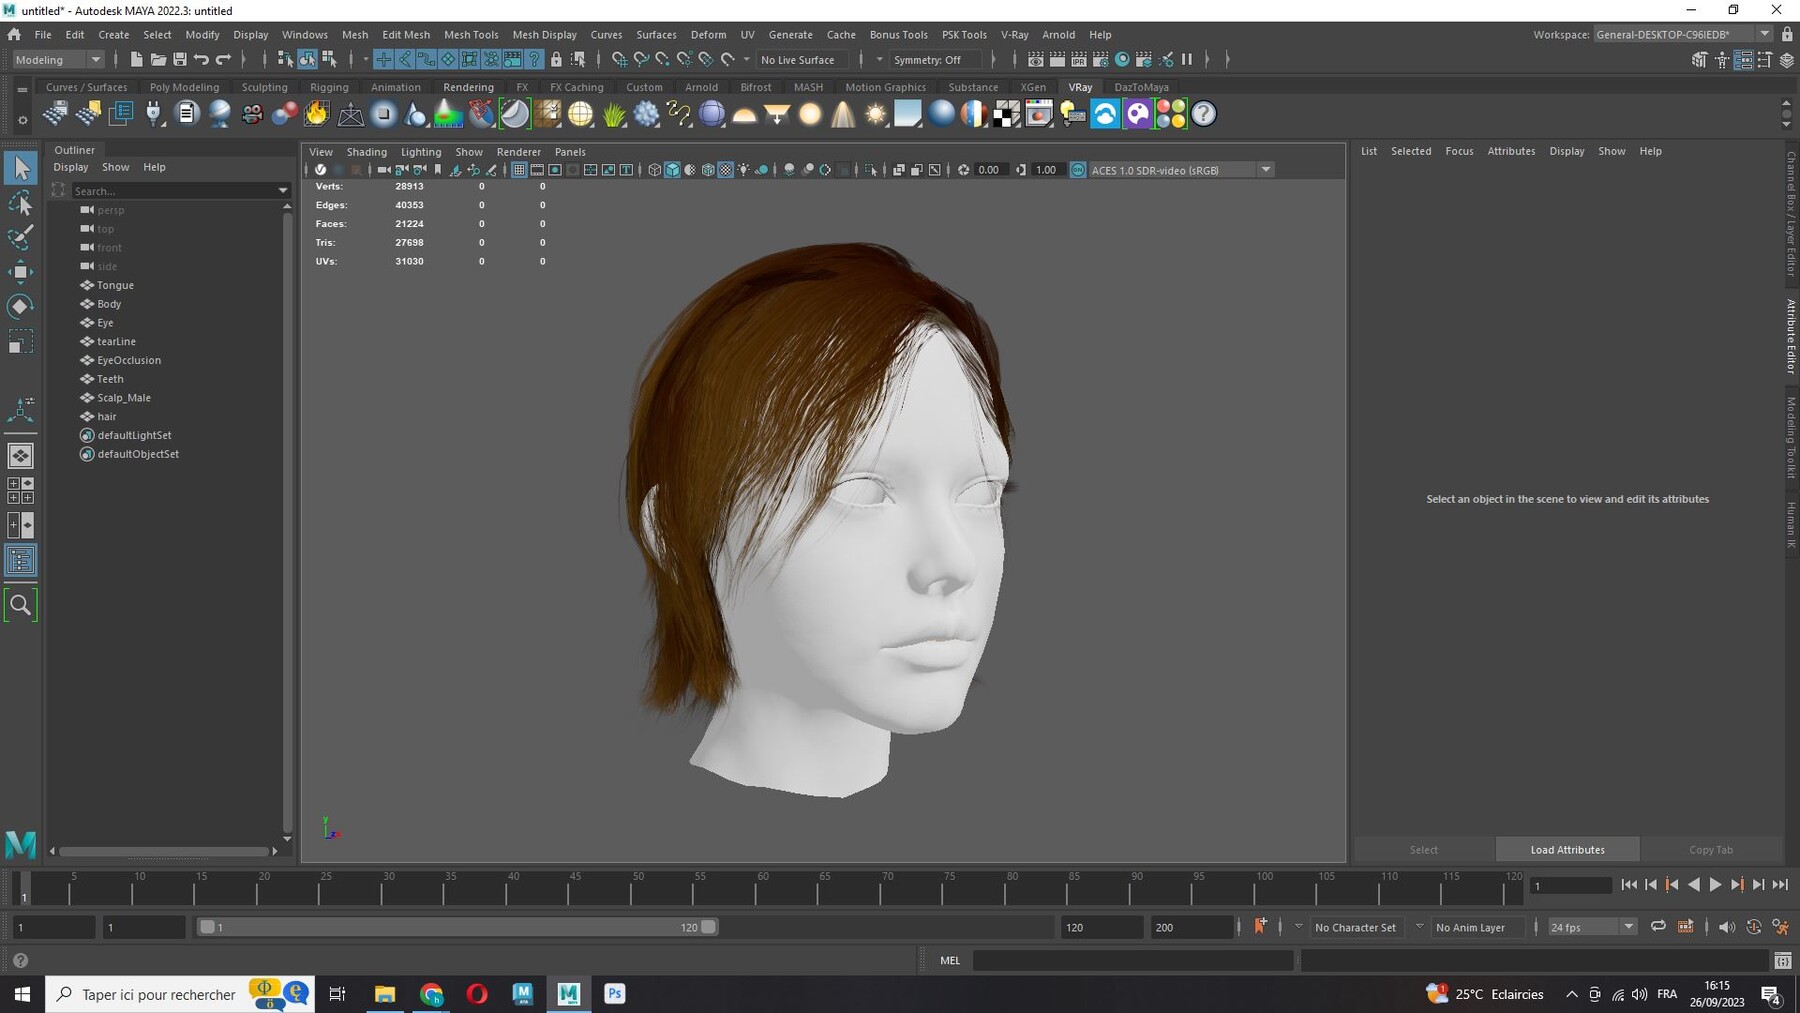Screen dimensions: 1800x1013
Task: Toggle sound mute speaker on range slider
Action: [1727, 927]
